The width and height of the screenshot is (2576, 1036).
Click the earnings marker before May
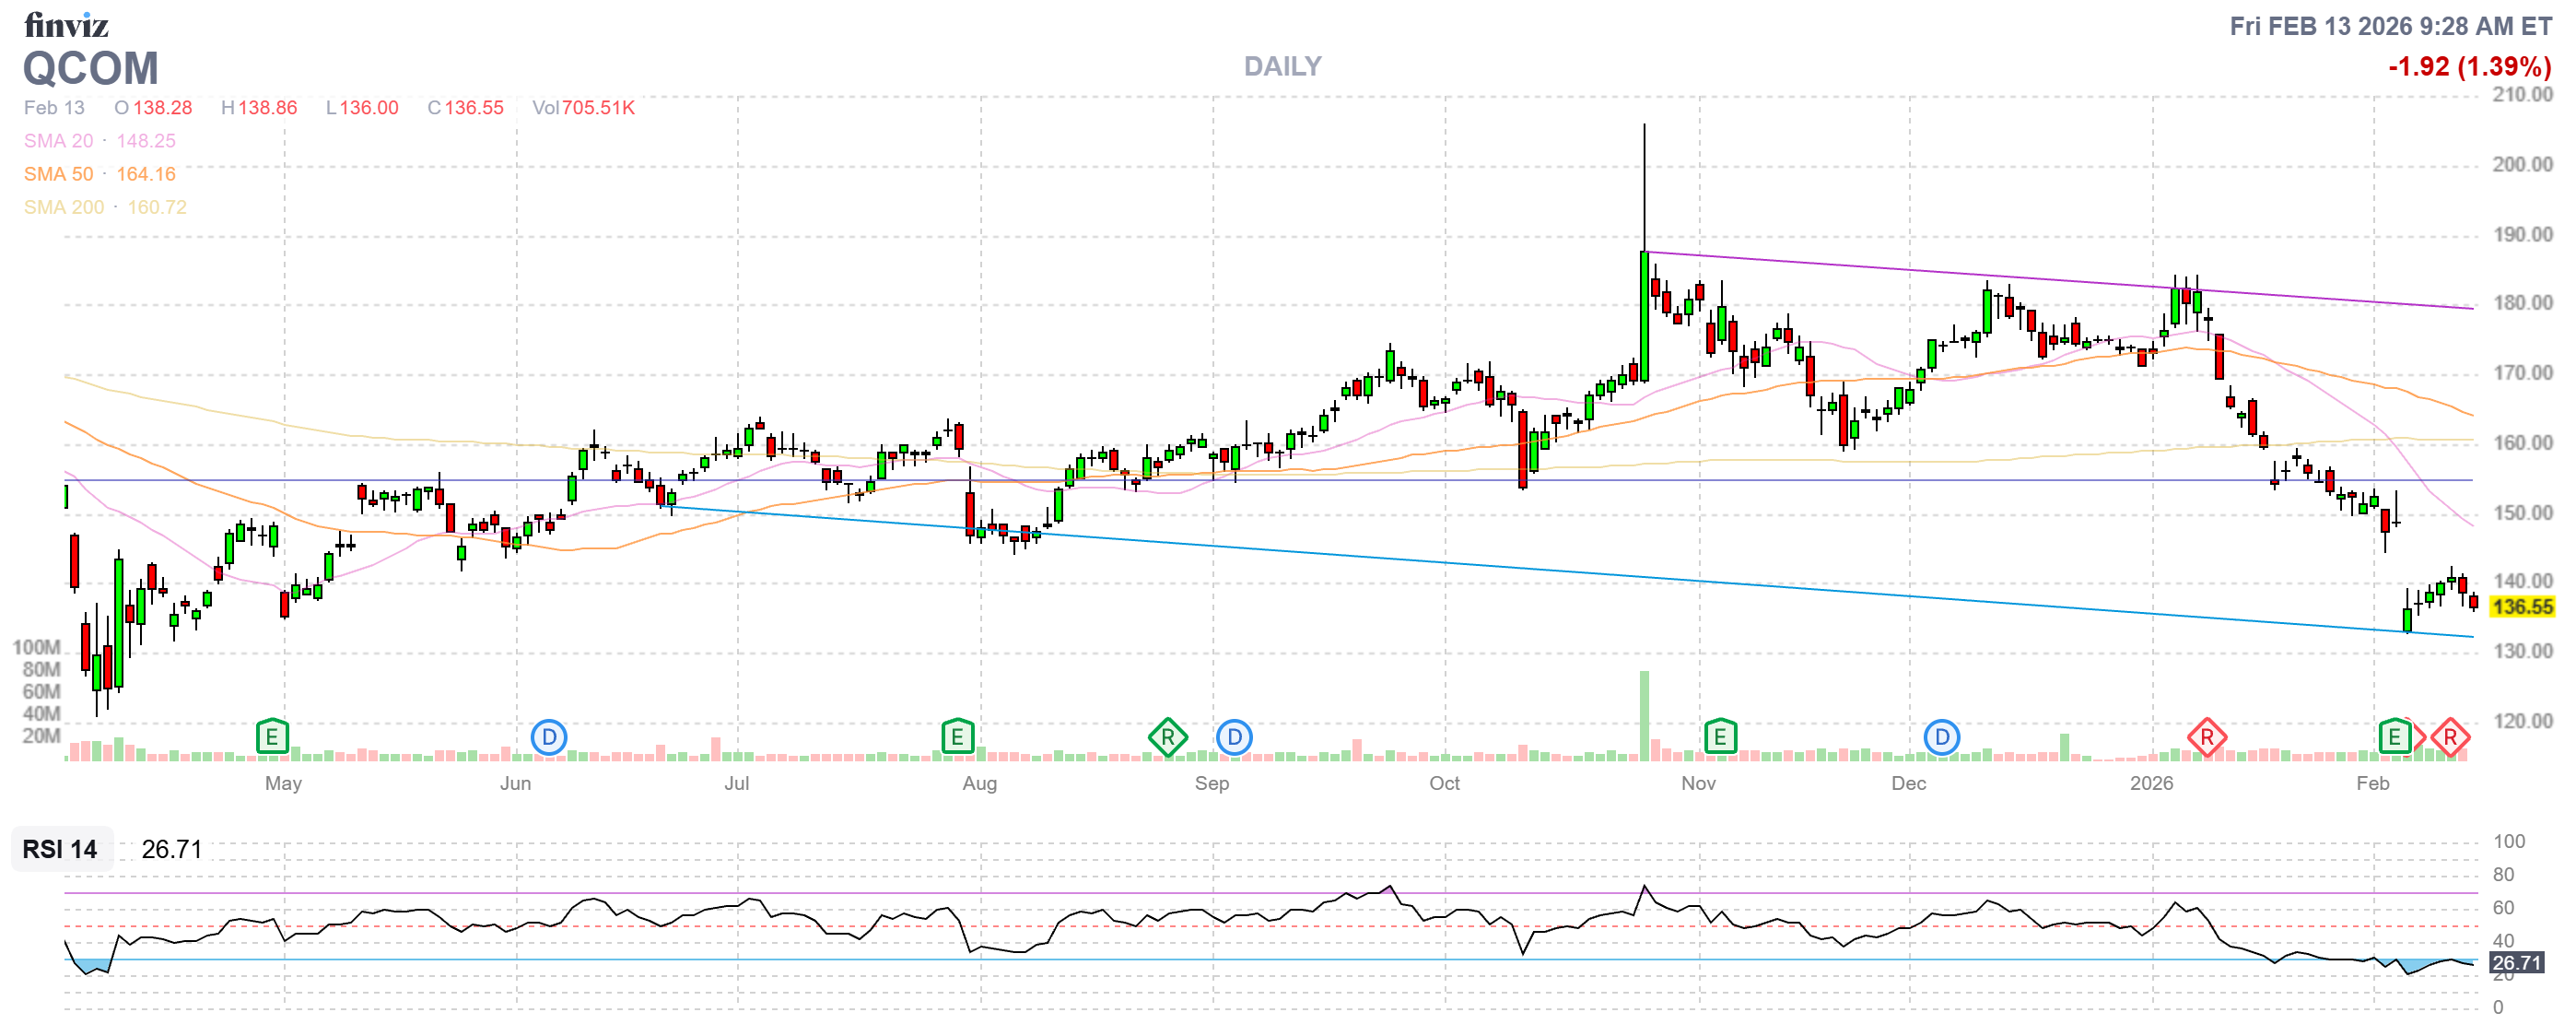pos(272,738)
